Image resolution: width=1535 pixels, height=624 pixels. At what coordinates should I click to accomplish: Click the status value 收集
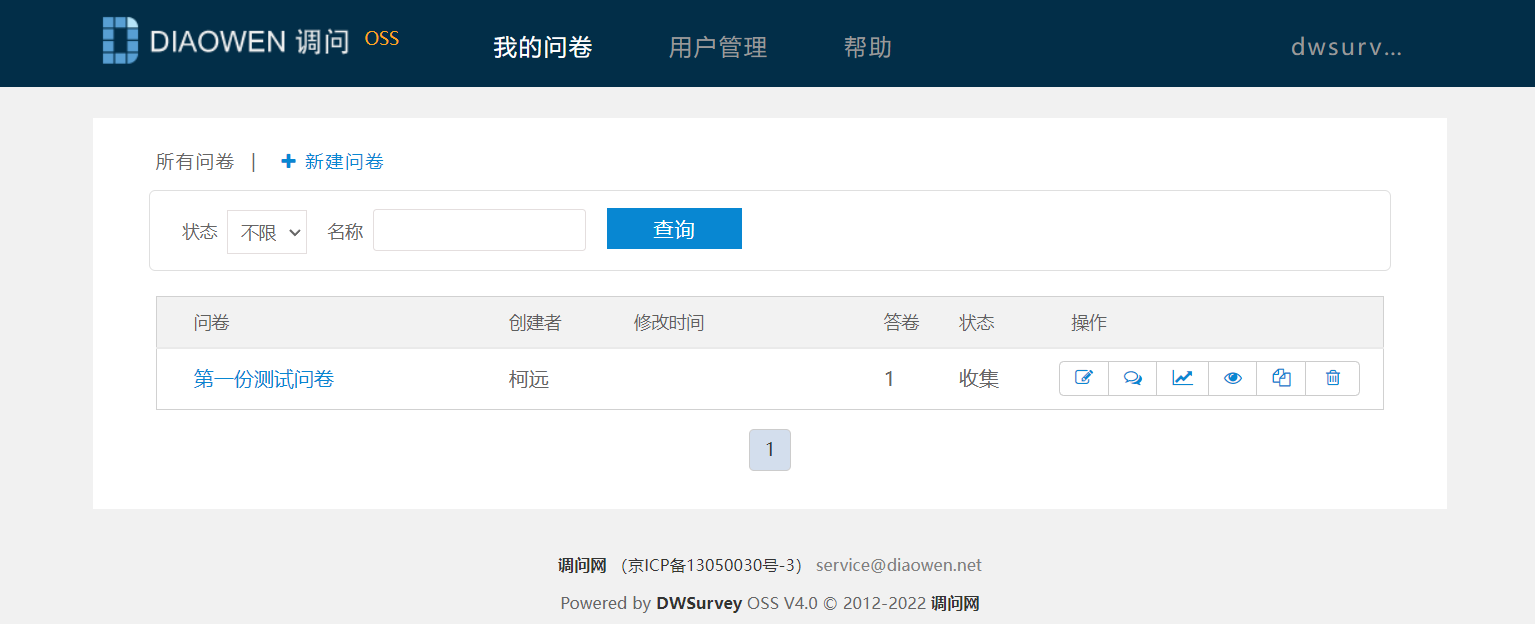(979, 379)
